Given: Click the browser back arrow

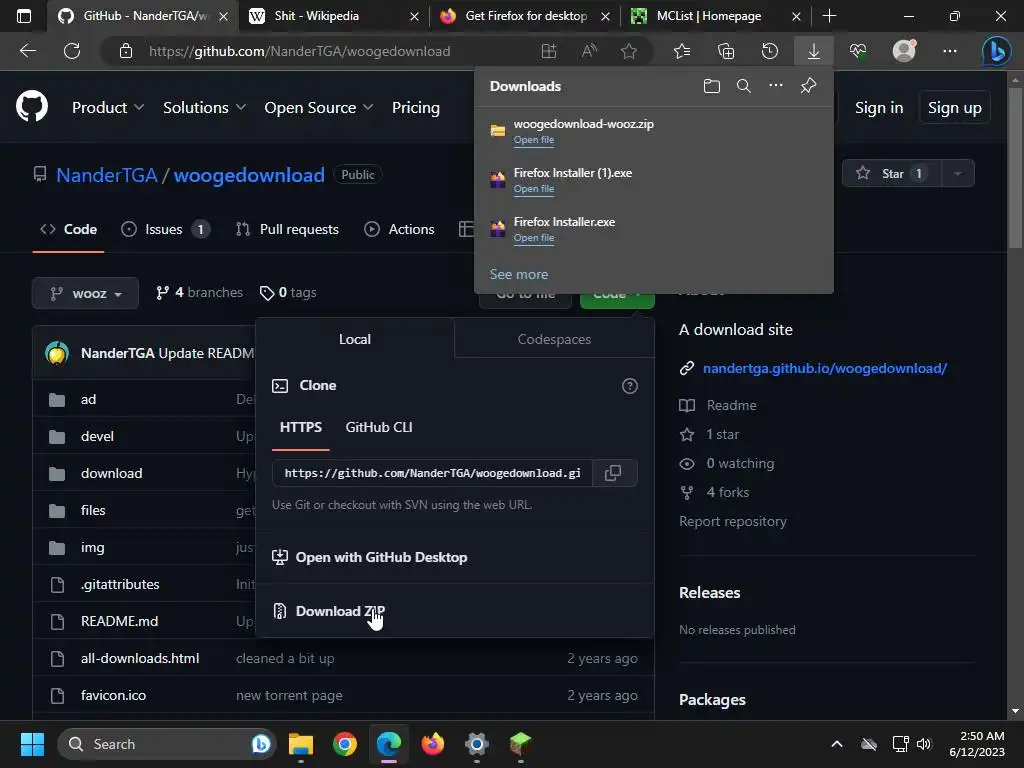Looking at the screenshot, I should pyautogui.click(x=27, y=51).
